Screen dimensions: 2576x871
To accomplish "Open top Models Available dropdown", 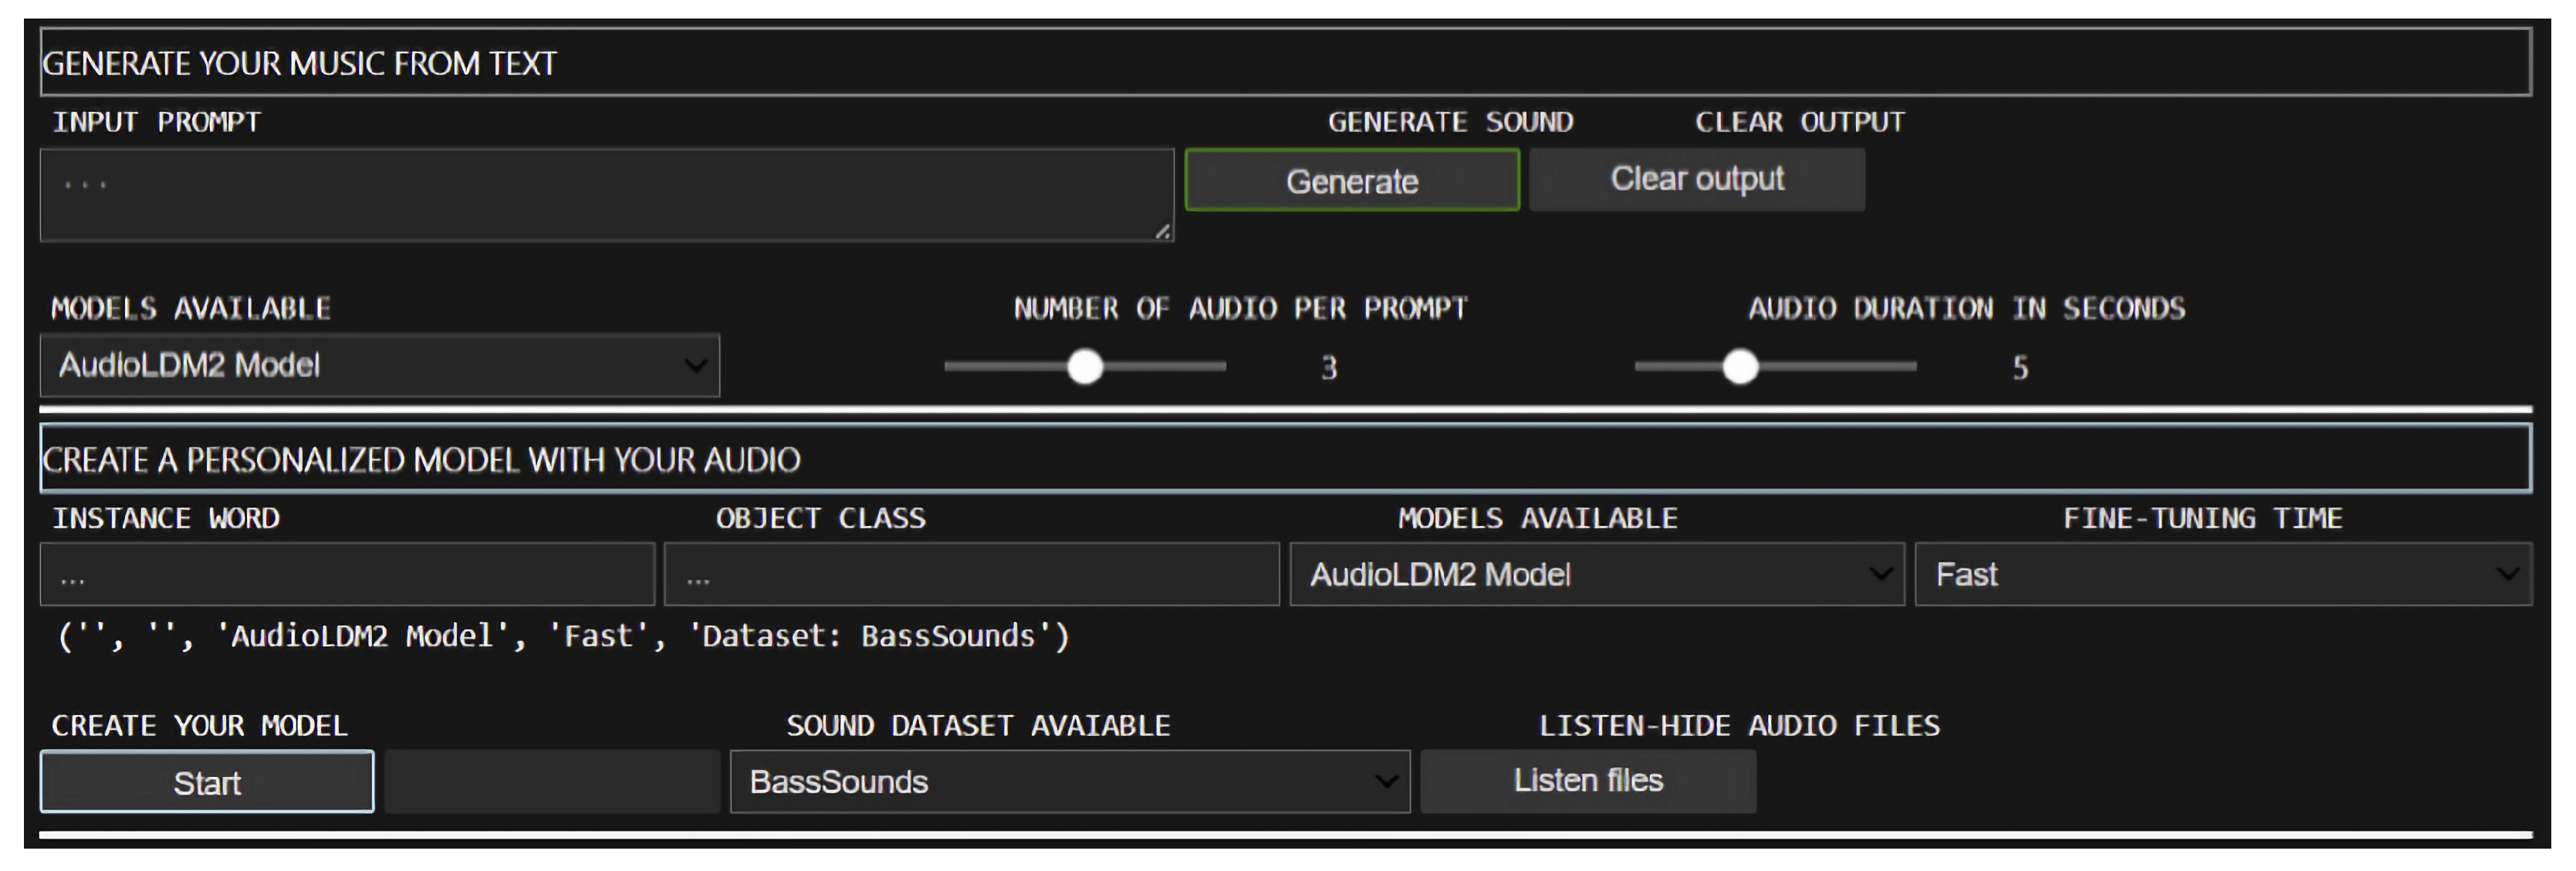I will [x=379, y=366].
